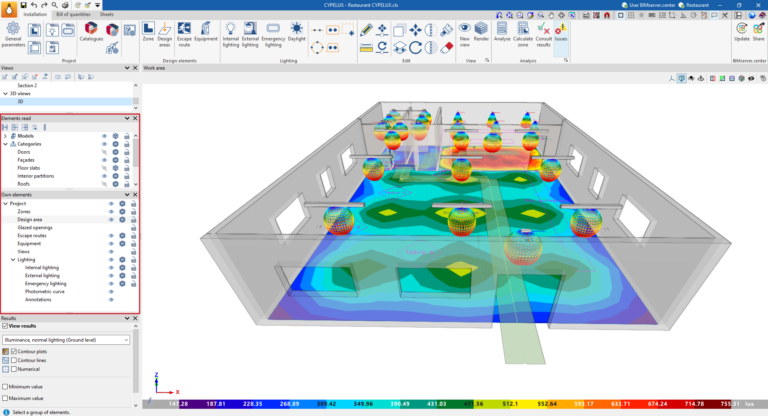
Task: Collapse the Categories tree node
Action: coord(5,144)
